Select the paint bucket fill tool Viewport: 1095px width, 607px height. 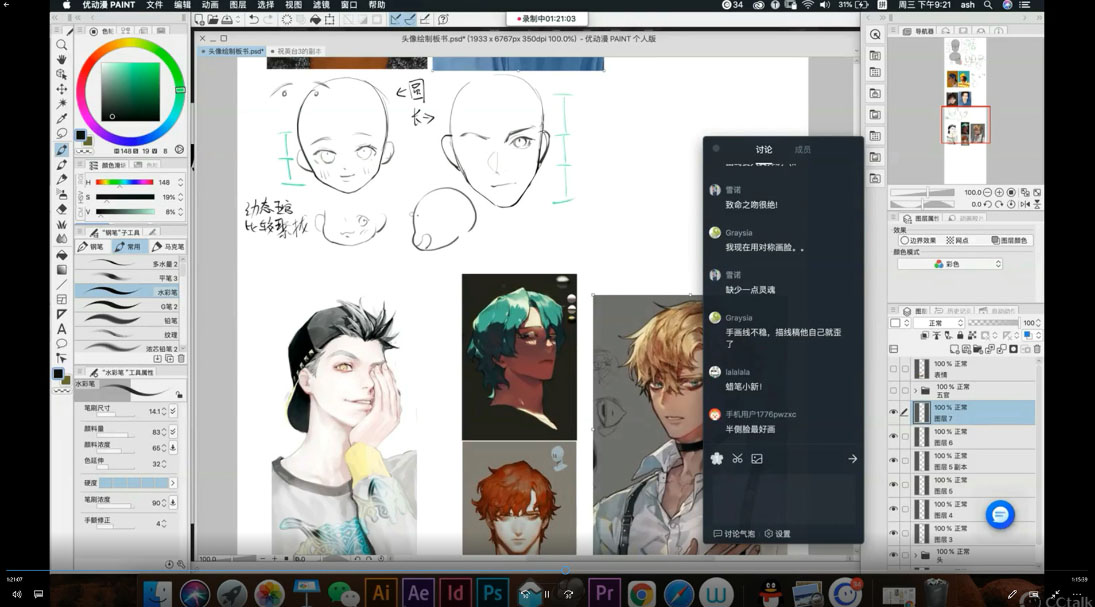[x=61, y=254]
